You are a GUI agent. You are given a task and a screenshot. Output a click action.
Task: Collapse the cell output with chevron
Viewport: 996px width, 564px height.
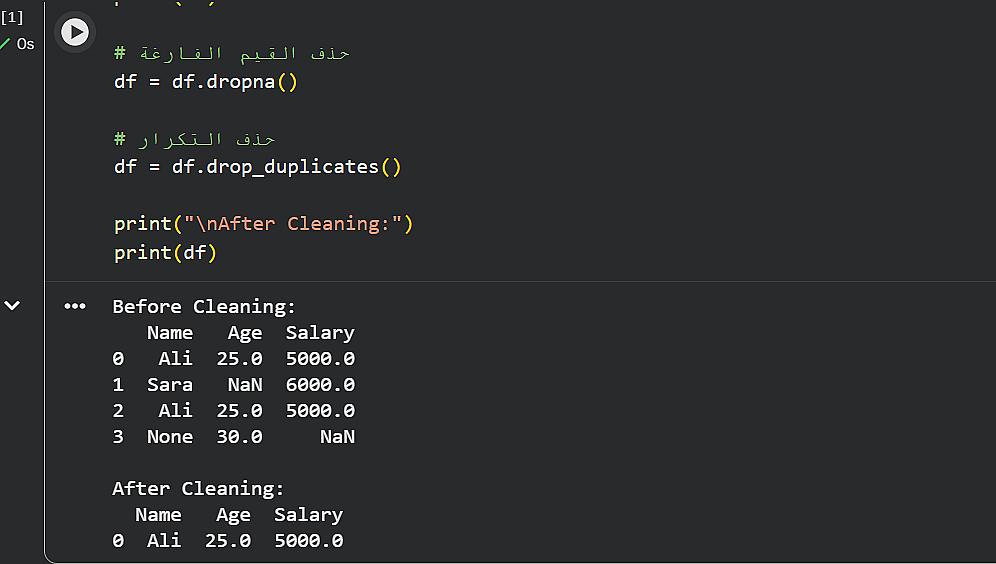coord(12,305)
